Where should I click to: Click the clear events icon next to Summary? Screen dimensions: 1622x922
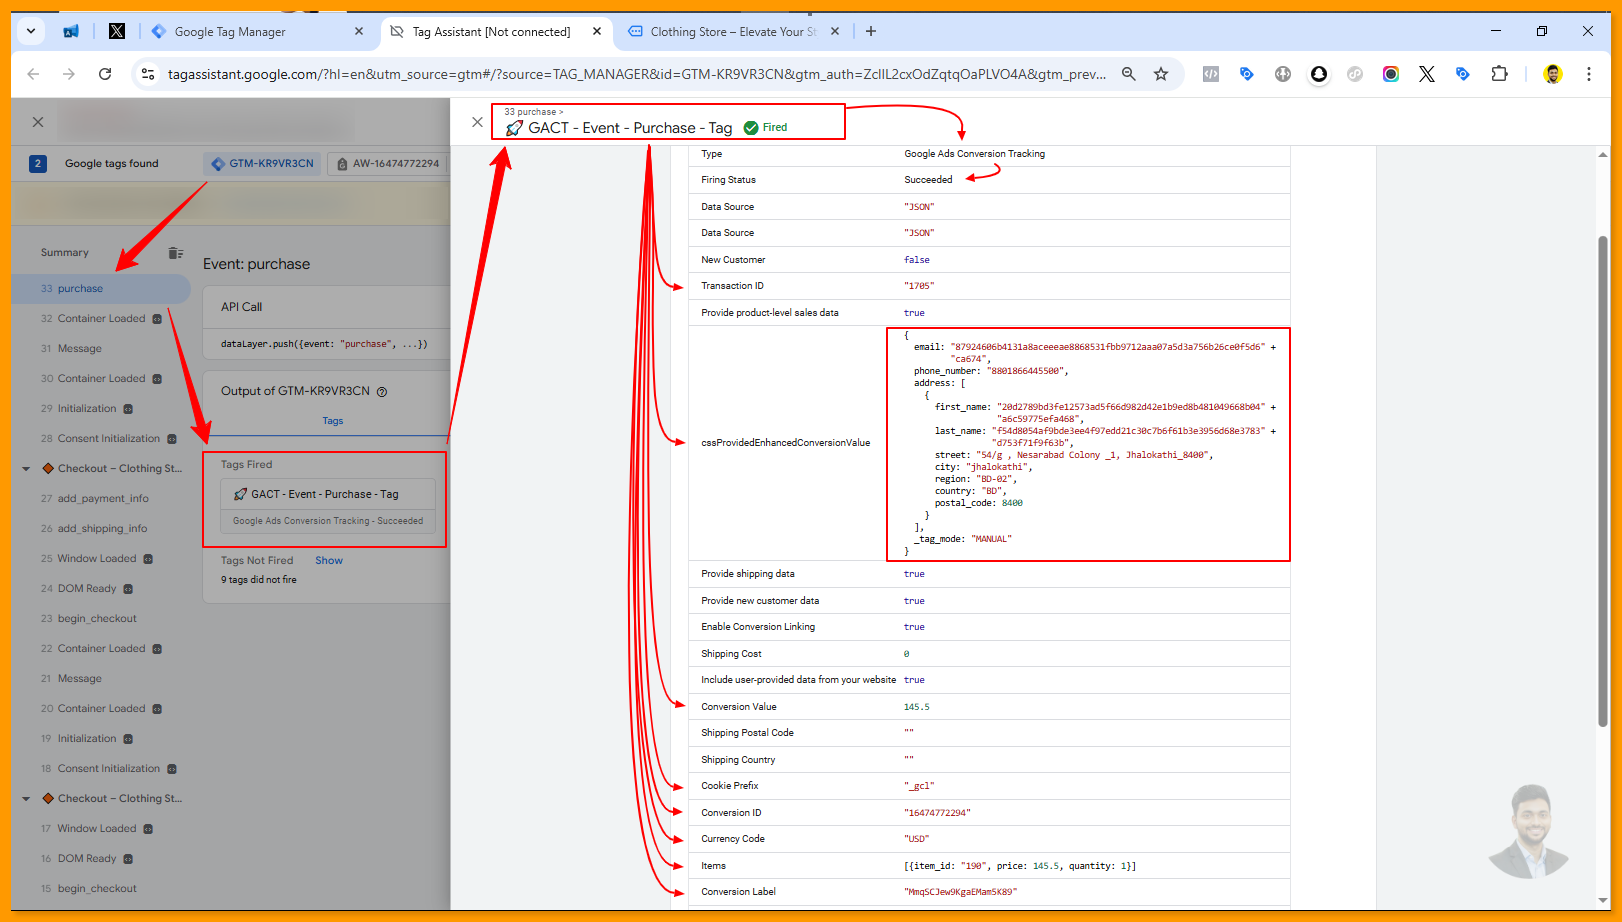(176, 253)
